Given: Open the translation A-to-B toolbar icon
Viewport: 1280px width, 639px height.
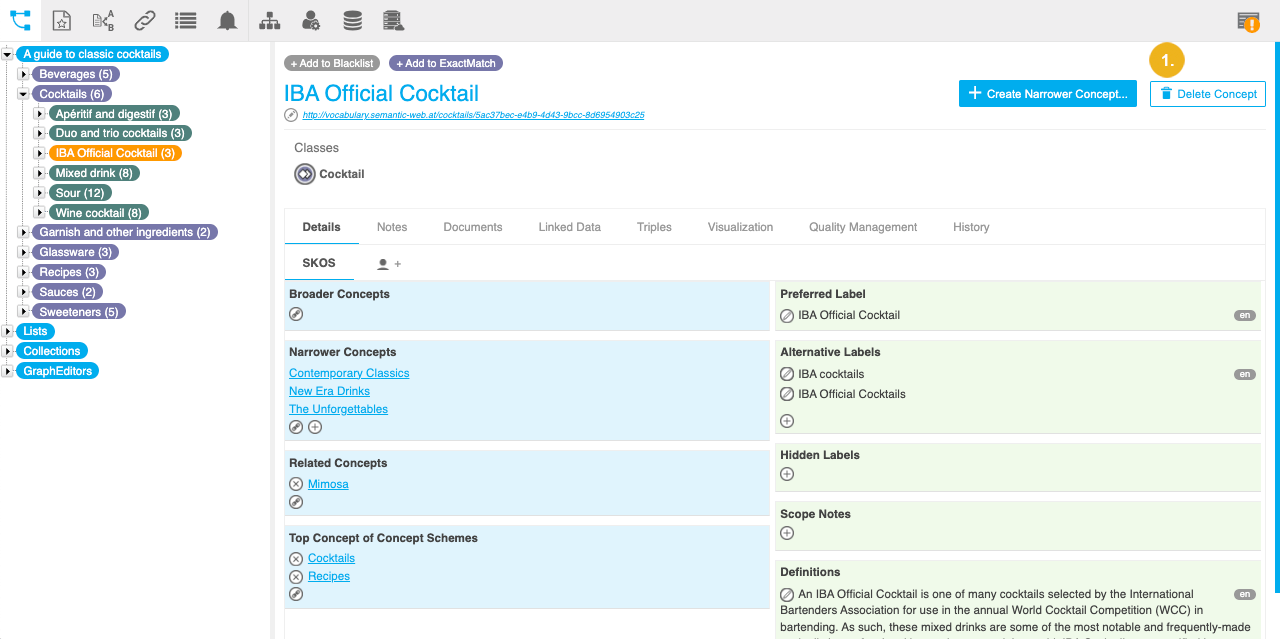Looking at the screenshot, I should [103, 20].
